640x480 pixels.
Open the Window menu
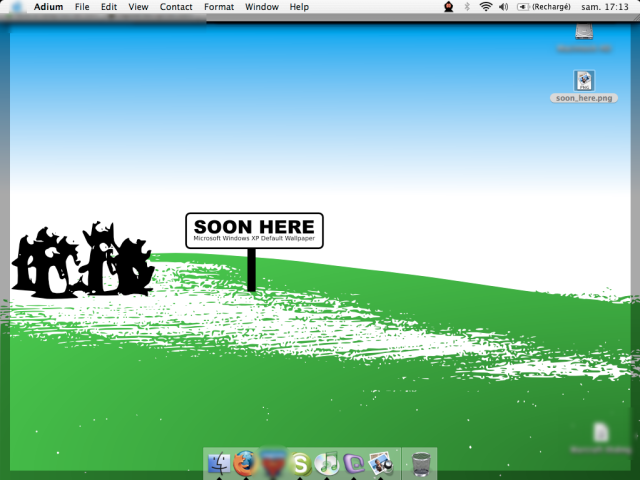(262, 7)
